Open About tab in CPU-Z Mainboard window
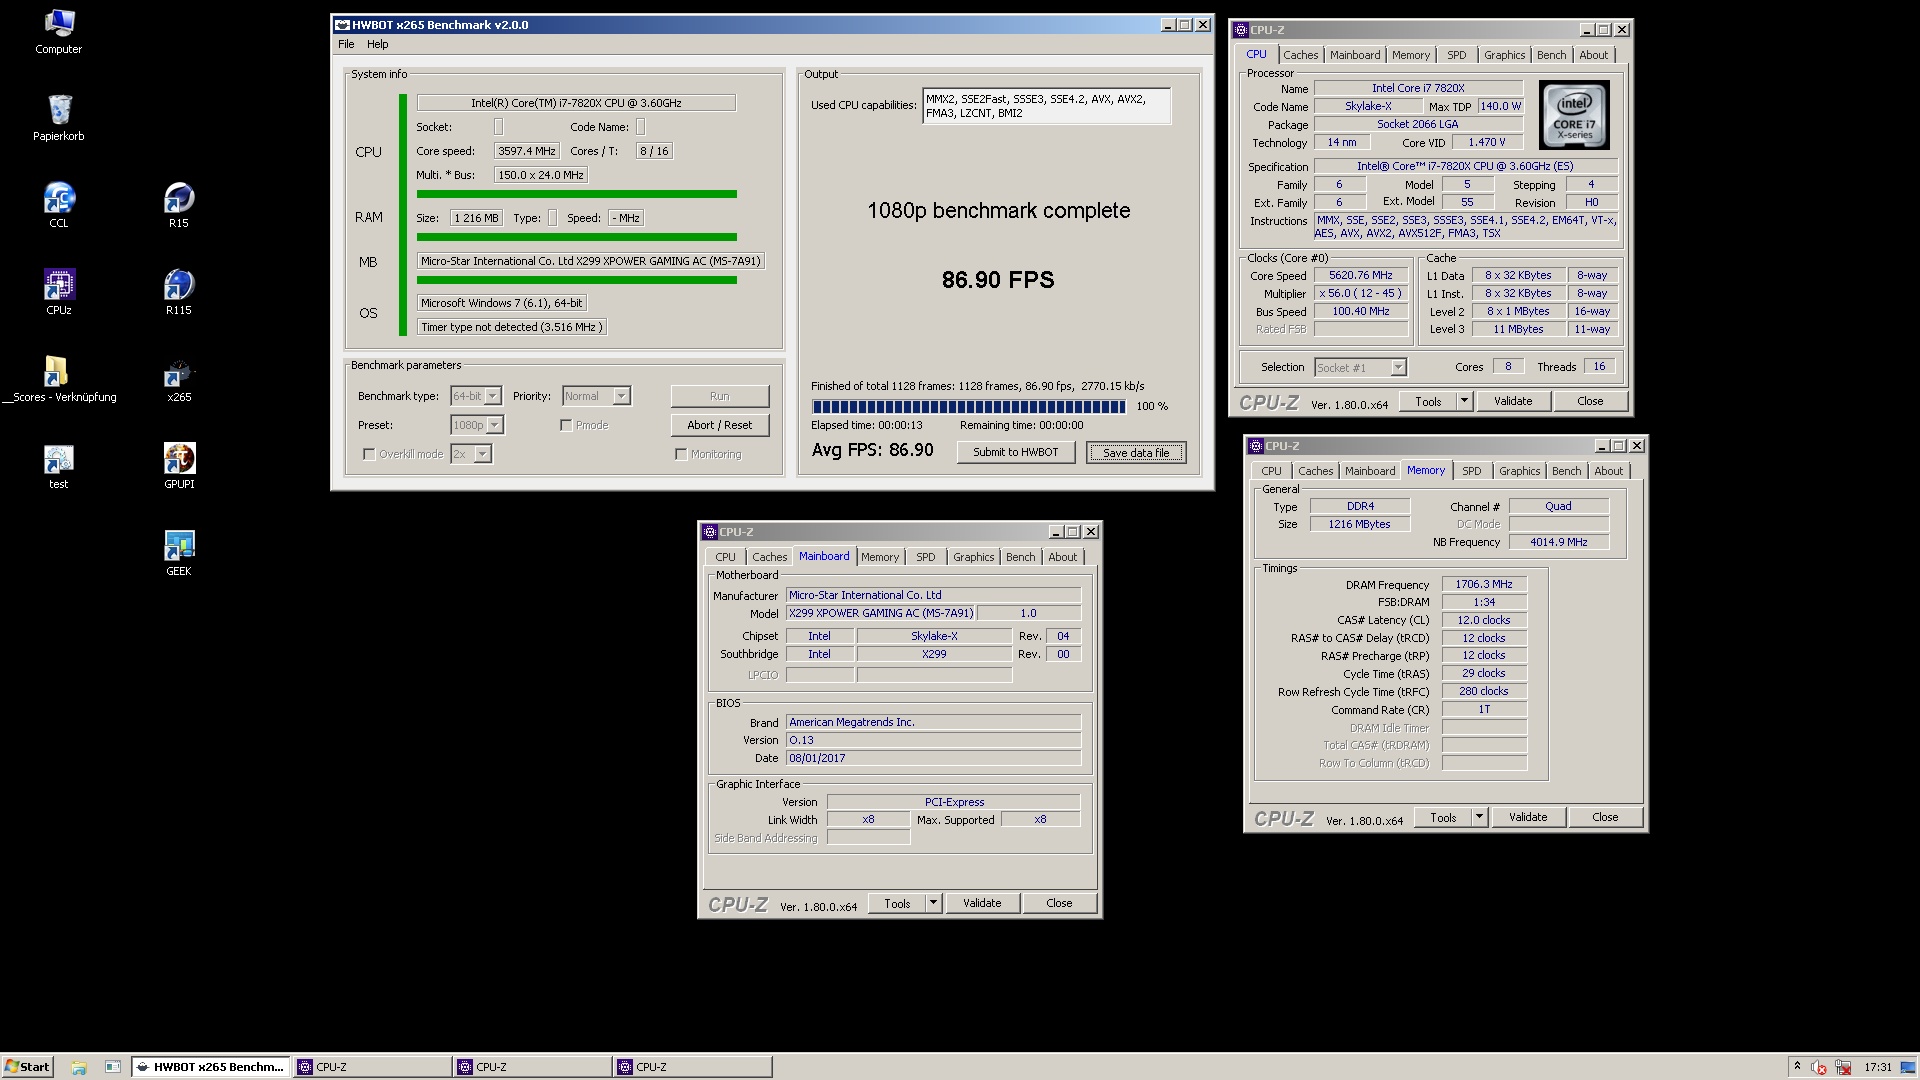The width and height of the screenshot is (1920, 1080). coord(1062,557)
